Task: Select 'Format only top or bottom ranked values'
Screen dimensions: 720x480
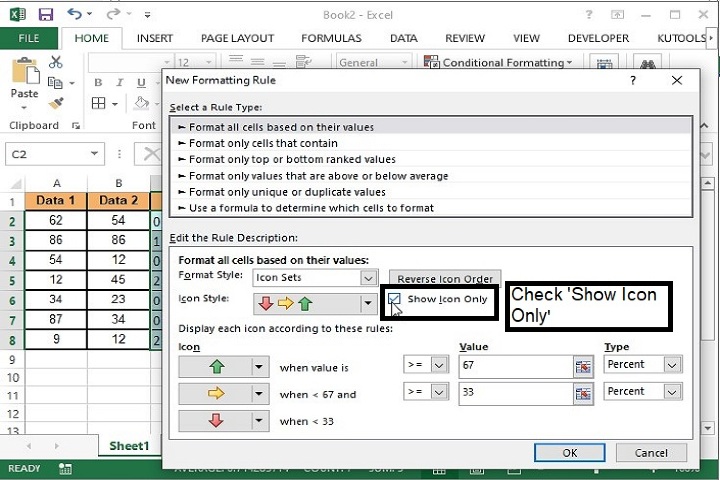Action: [x=431, y=159]
